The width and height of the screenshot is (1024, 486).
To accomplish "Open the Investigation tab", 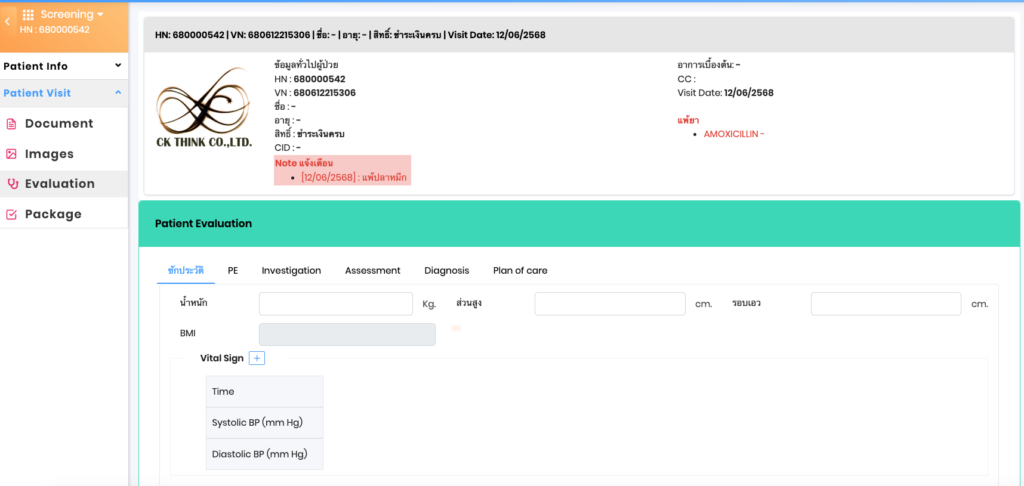I will [x=291, y=270].
